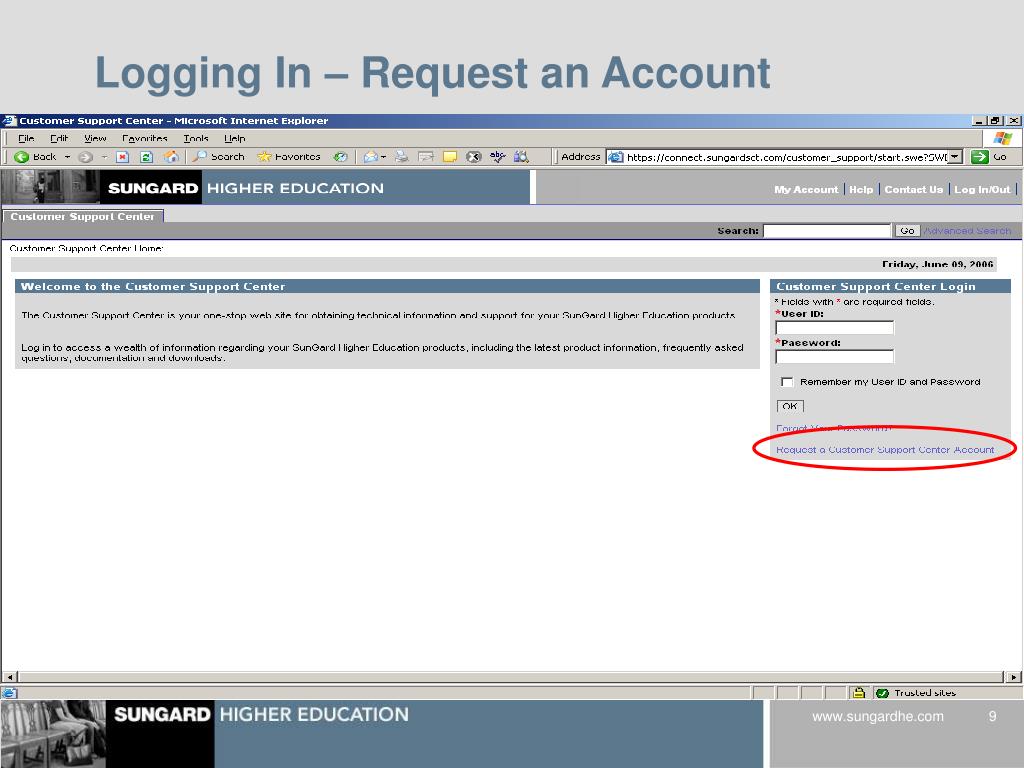Screen dimensions: 1024x768
Task: Open the History toolbar icon
Action: click(340, 157)
